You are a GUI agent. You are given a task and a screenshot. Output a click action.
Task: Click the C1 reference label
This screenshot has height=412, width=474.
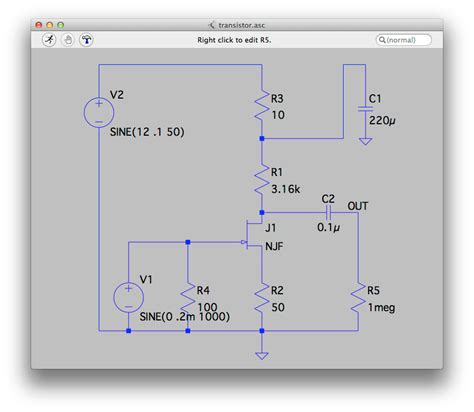375,99
